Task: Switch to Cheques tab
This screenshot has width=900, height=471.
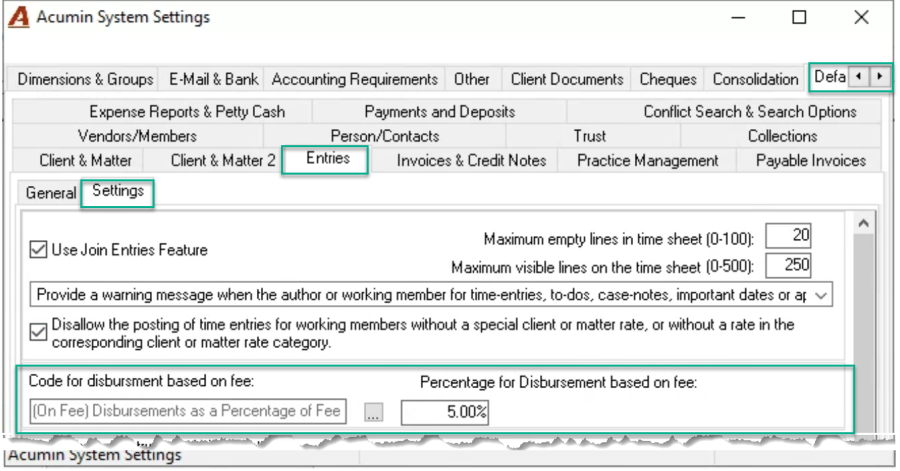Action: (x=668, y=79)
